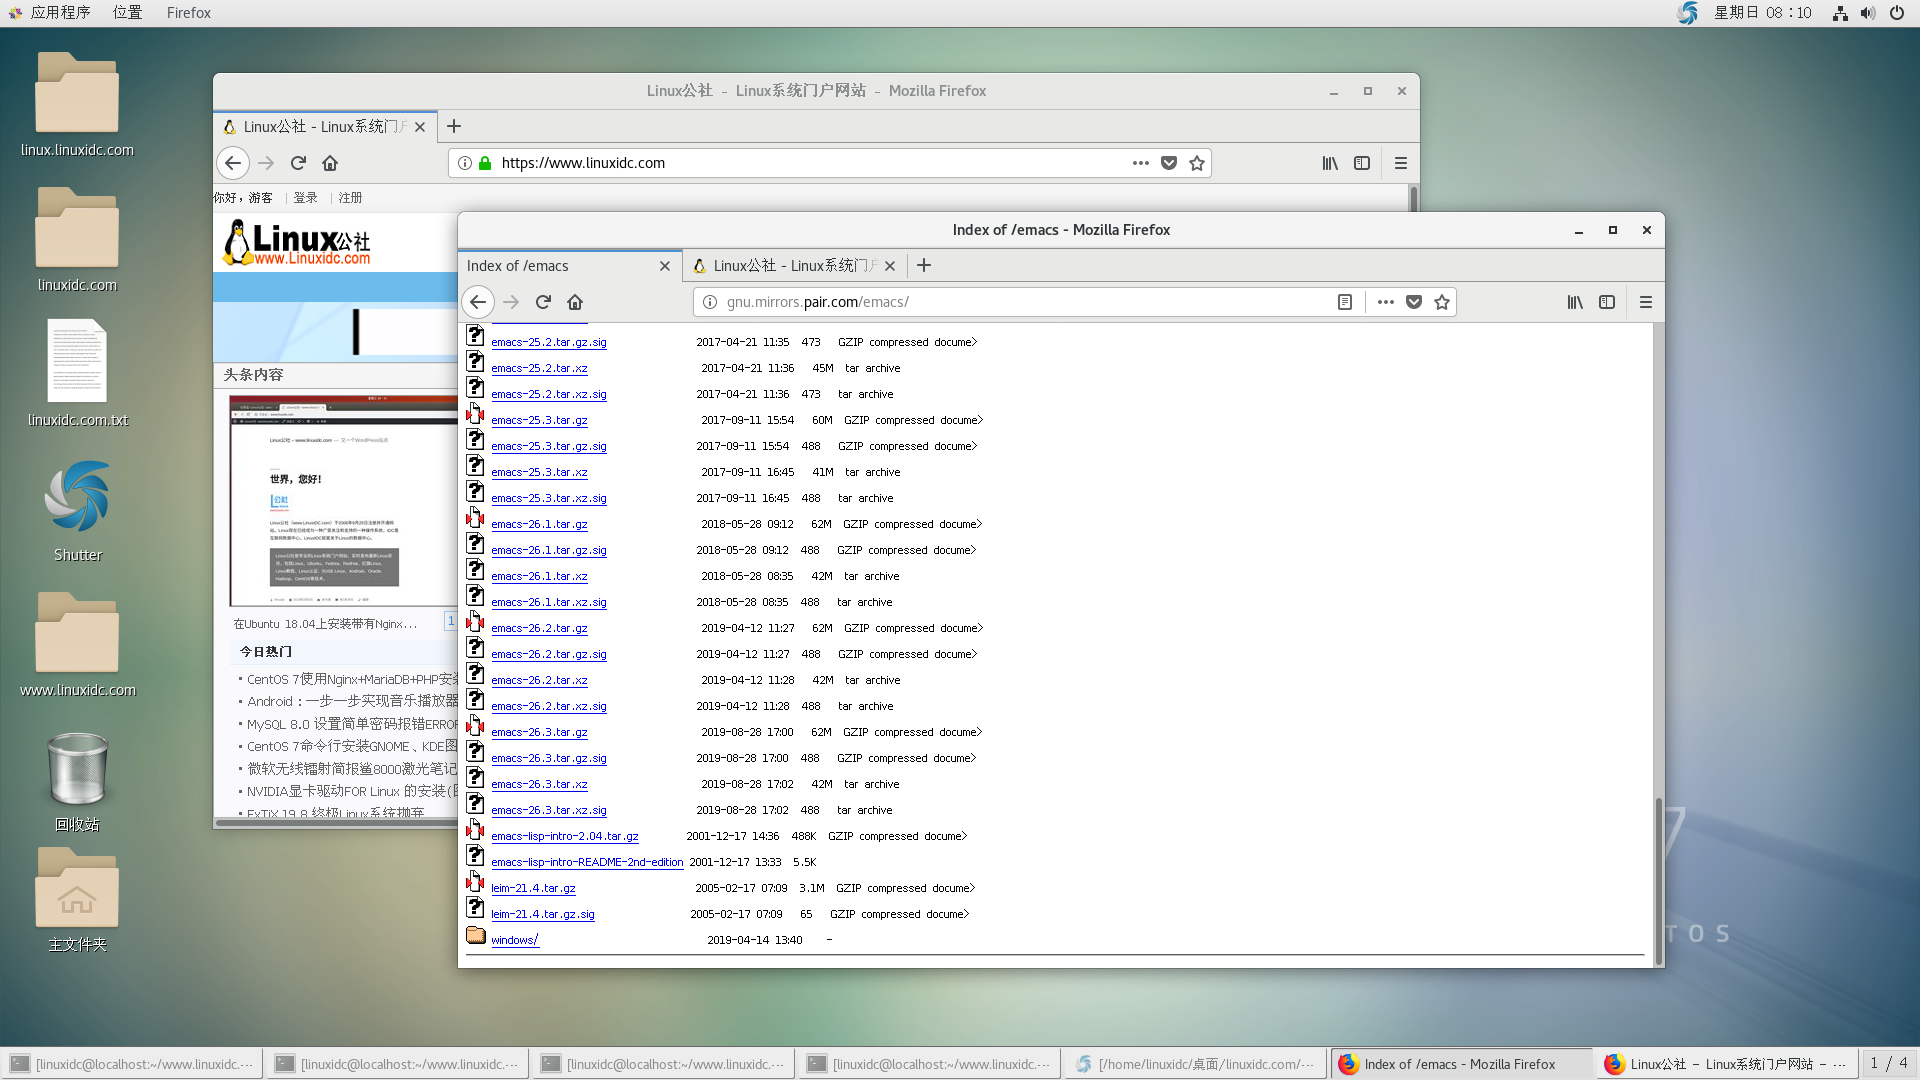The image size is (1920, 1080).
Task: Open emacs-lisp-intro-README-2nd-edition link
Action: pyautogui.click(x=587, y=862)
